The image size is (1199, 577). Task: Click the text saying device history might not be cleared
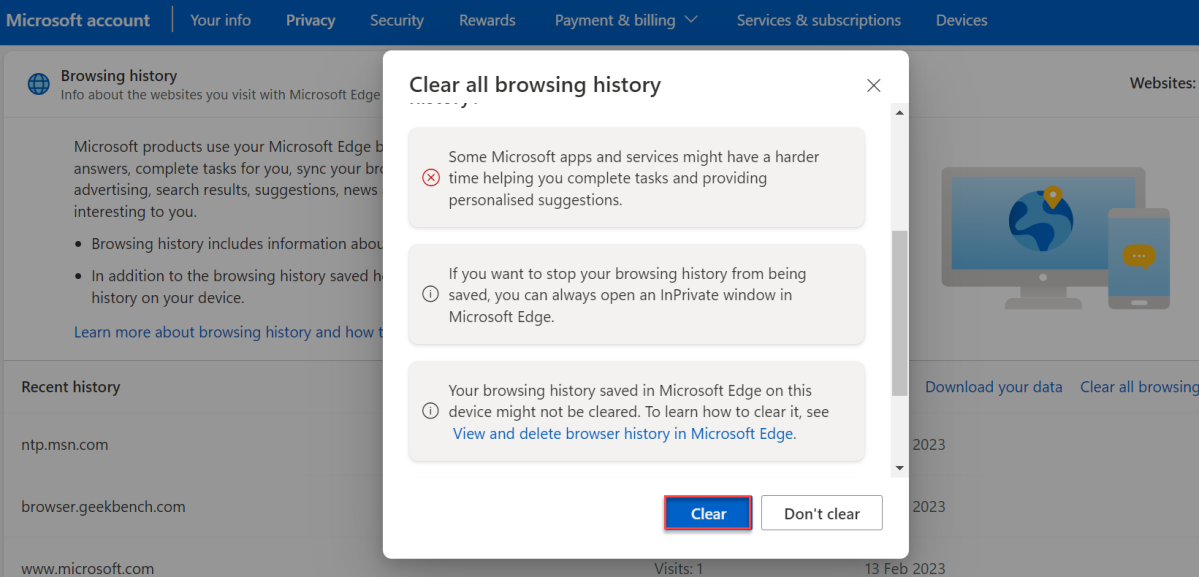(638, 401)
